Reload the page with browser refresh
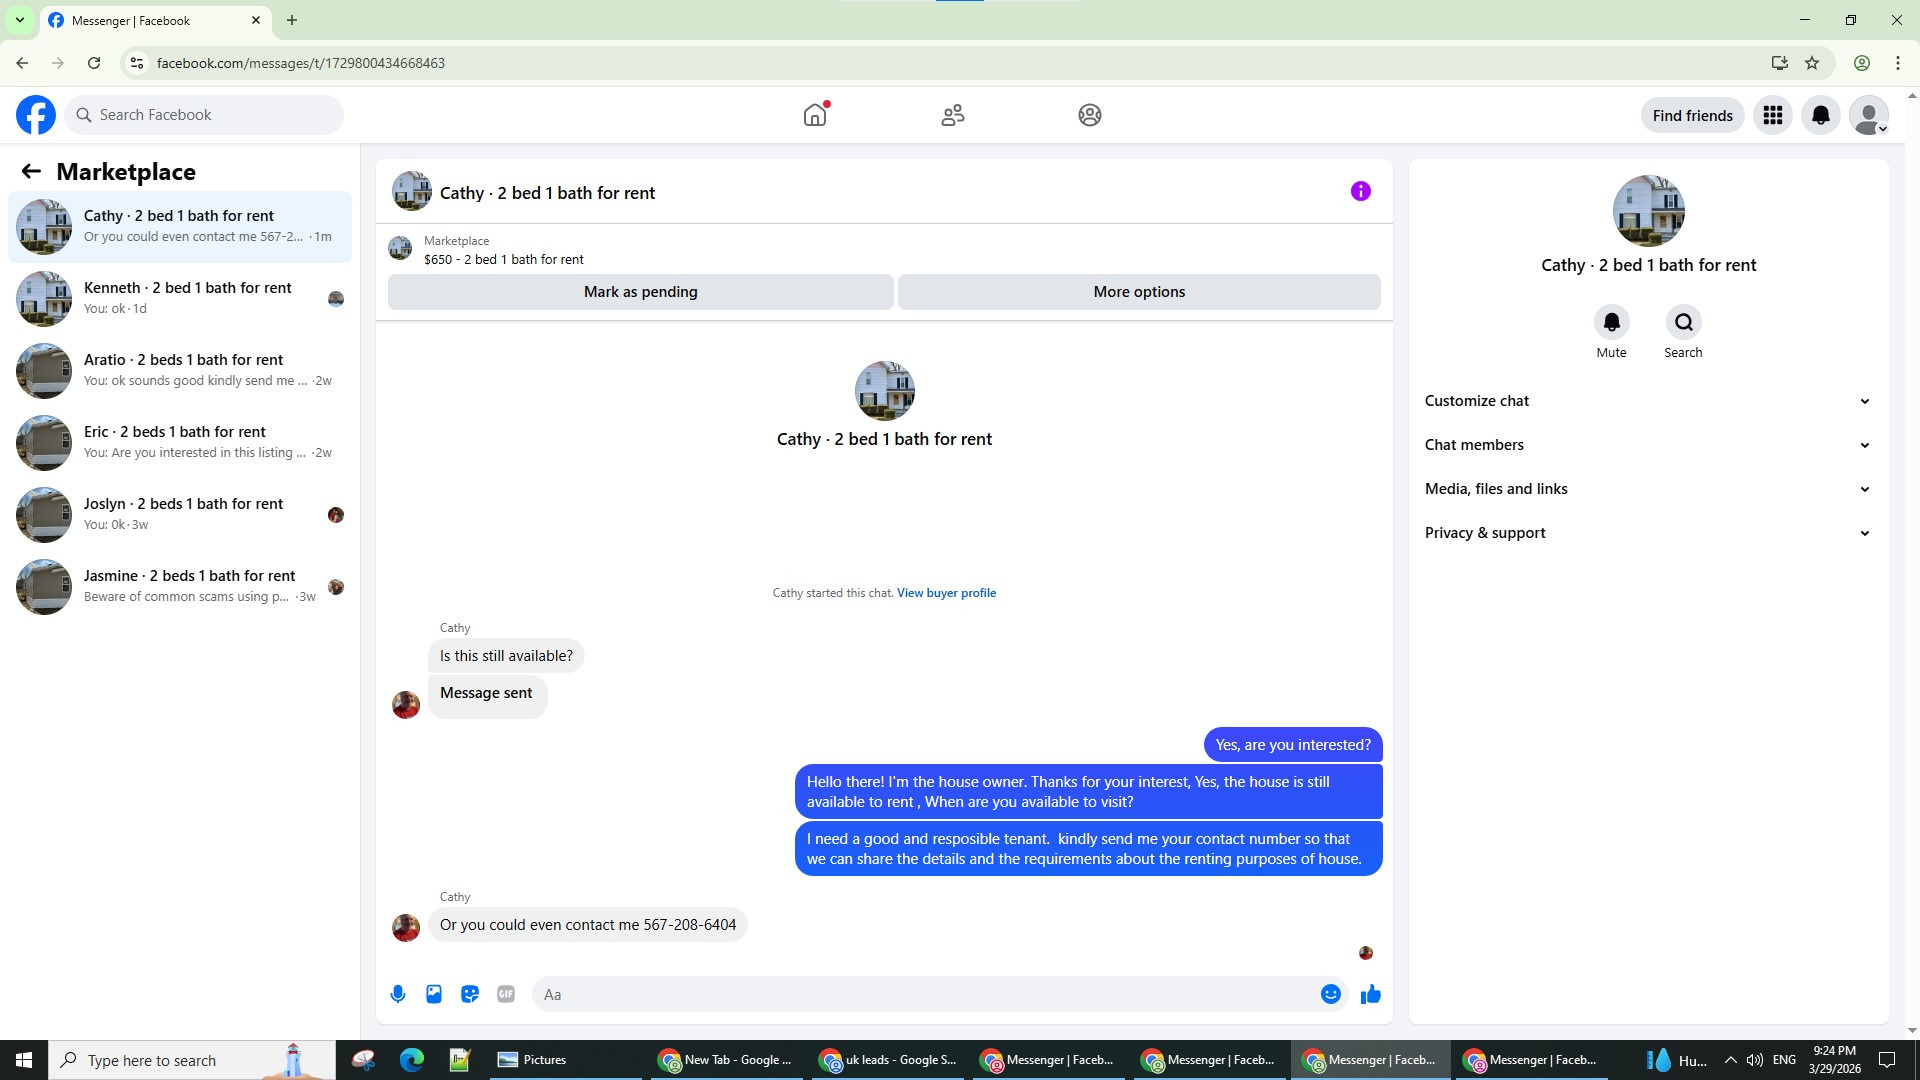 click(94, 63)
